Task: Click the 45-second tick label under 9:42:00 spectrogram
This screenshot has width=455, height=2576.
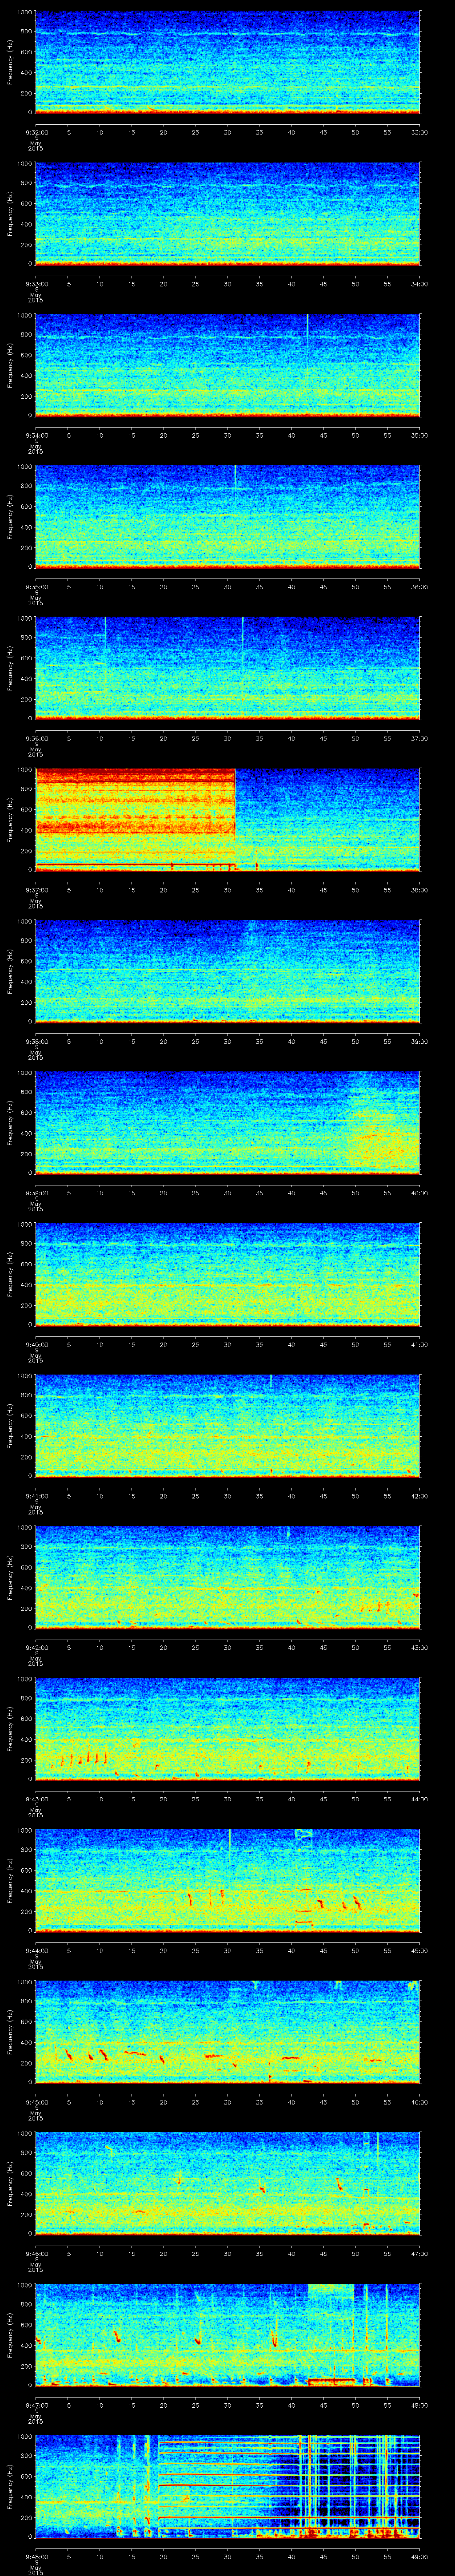Action: click(x=323, y=1647)
